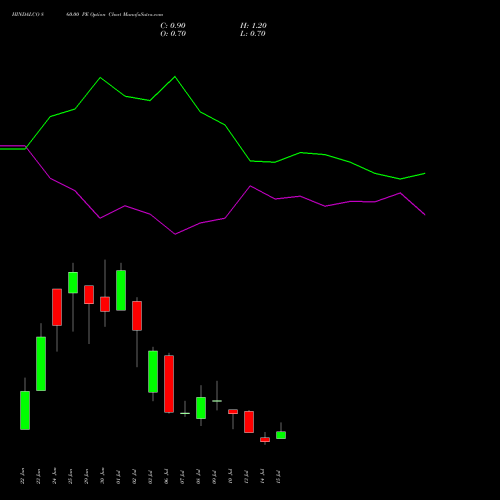Viewport: 500px width, 500px height.
Task: Click the high value H: 1.20
Action: tap(253, 26)
